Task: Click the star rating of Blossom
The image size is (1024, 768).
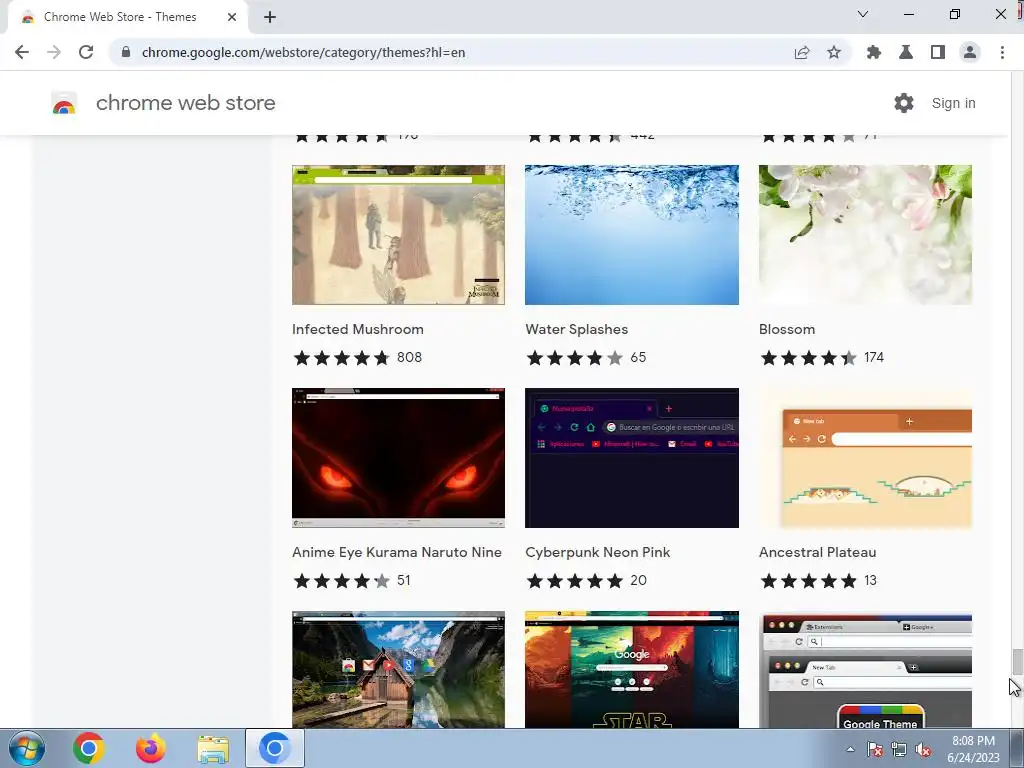Action: point(808,358)
